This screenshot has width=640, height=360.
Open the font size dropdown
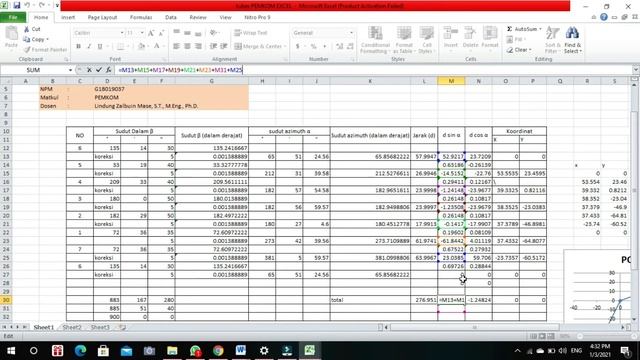click(142, 33)
